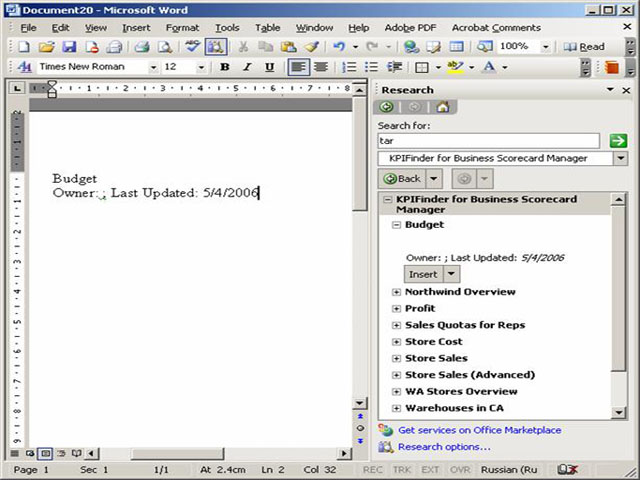
Task: Click Back button in Research pane
Action: tap(402, 179)
